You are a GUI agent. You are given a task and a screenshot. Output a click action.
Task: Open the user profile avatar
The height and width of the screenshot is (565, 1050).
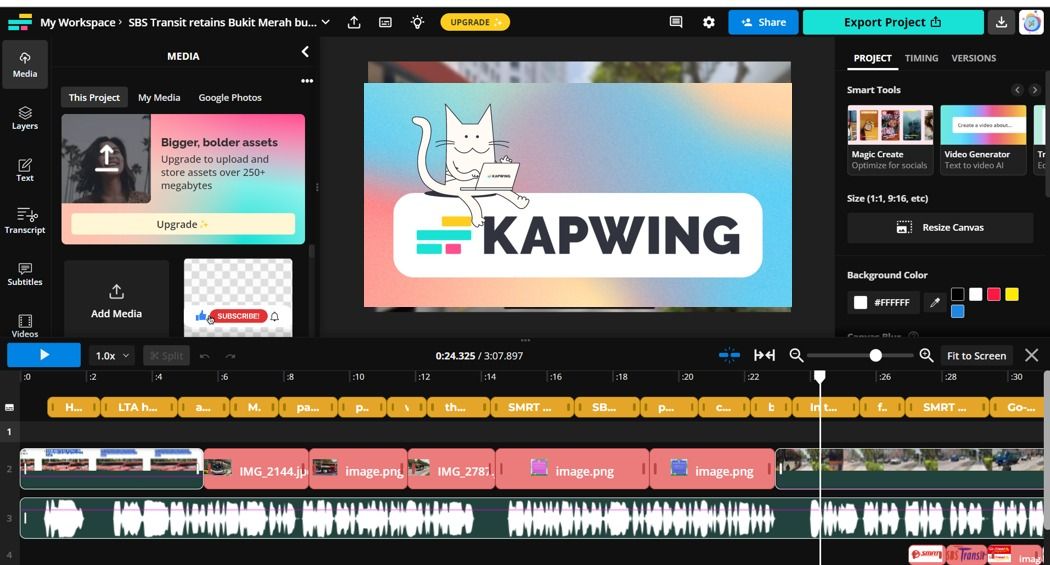(x=1031, y=22)
